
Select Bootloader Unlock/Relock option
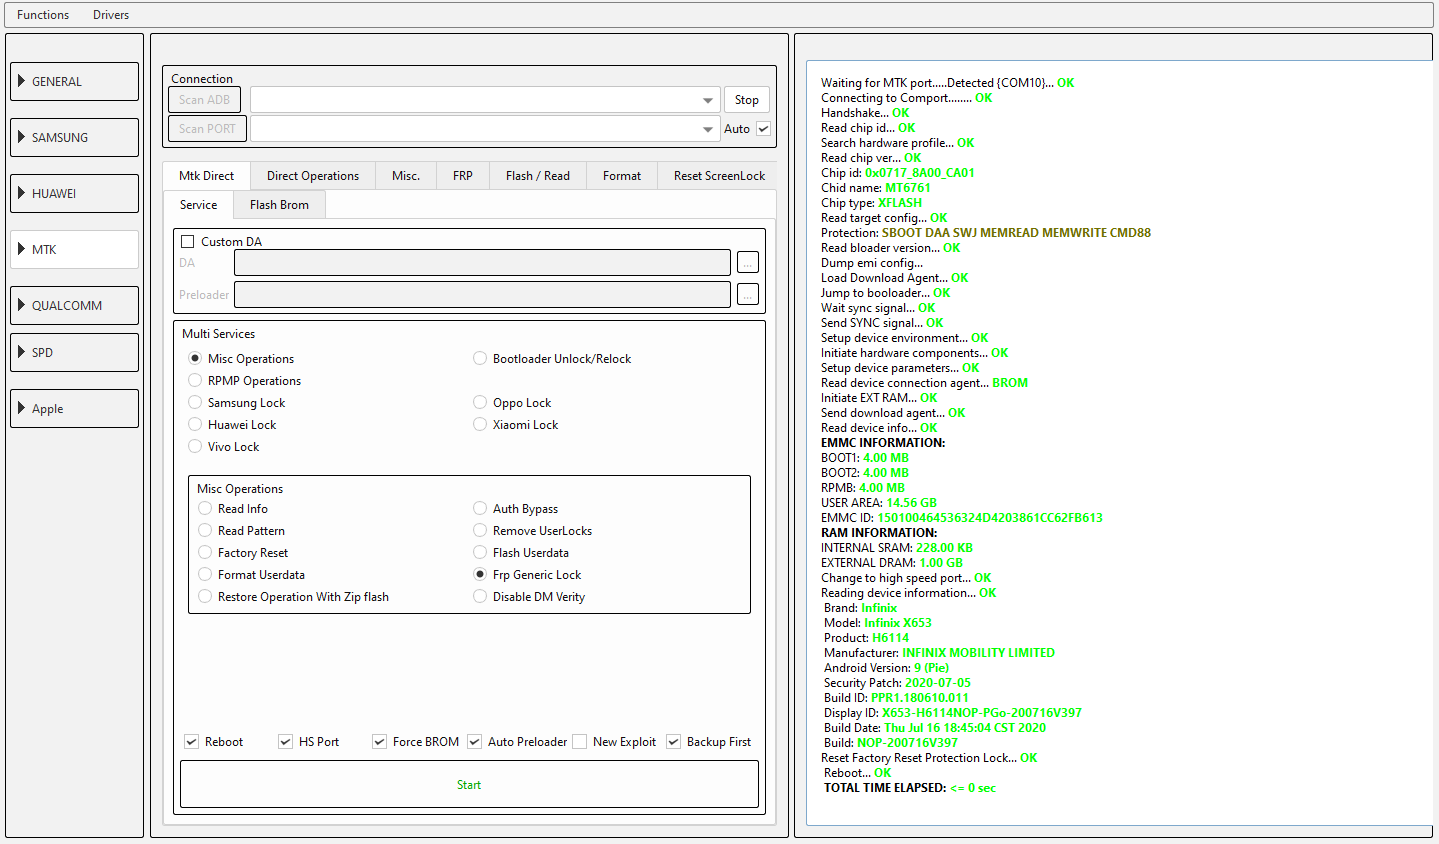[480, 359]
